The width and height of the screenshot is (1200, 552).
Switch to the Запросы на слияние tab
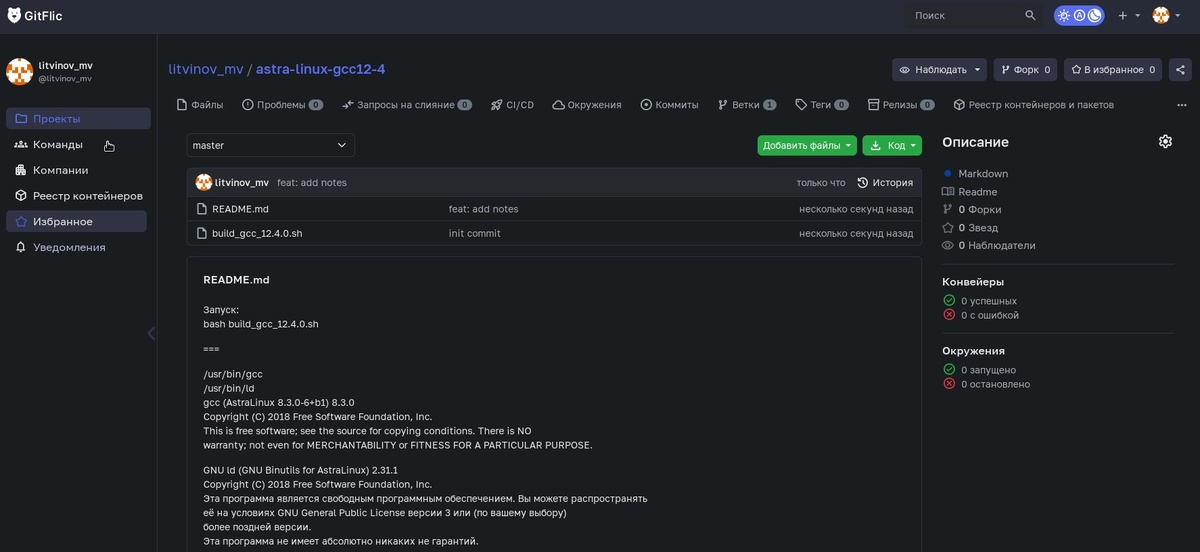tap(407, 105)
